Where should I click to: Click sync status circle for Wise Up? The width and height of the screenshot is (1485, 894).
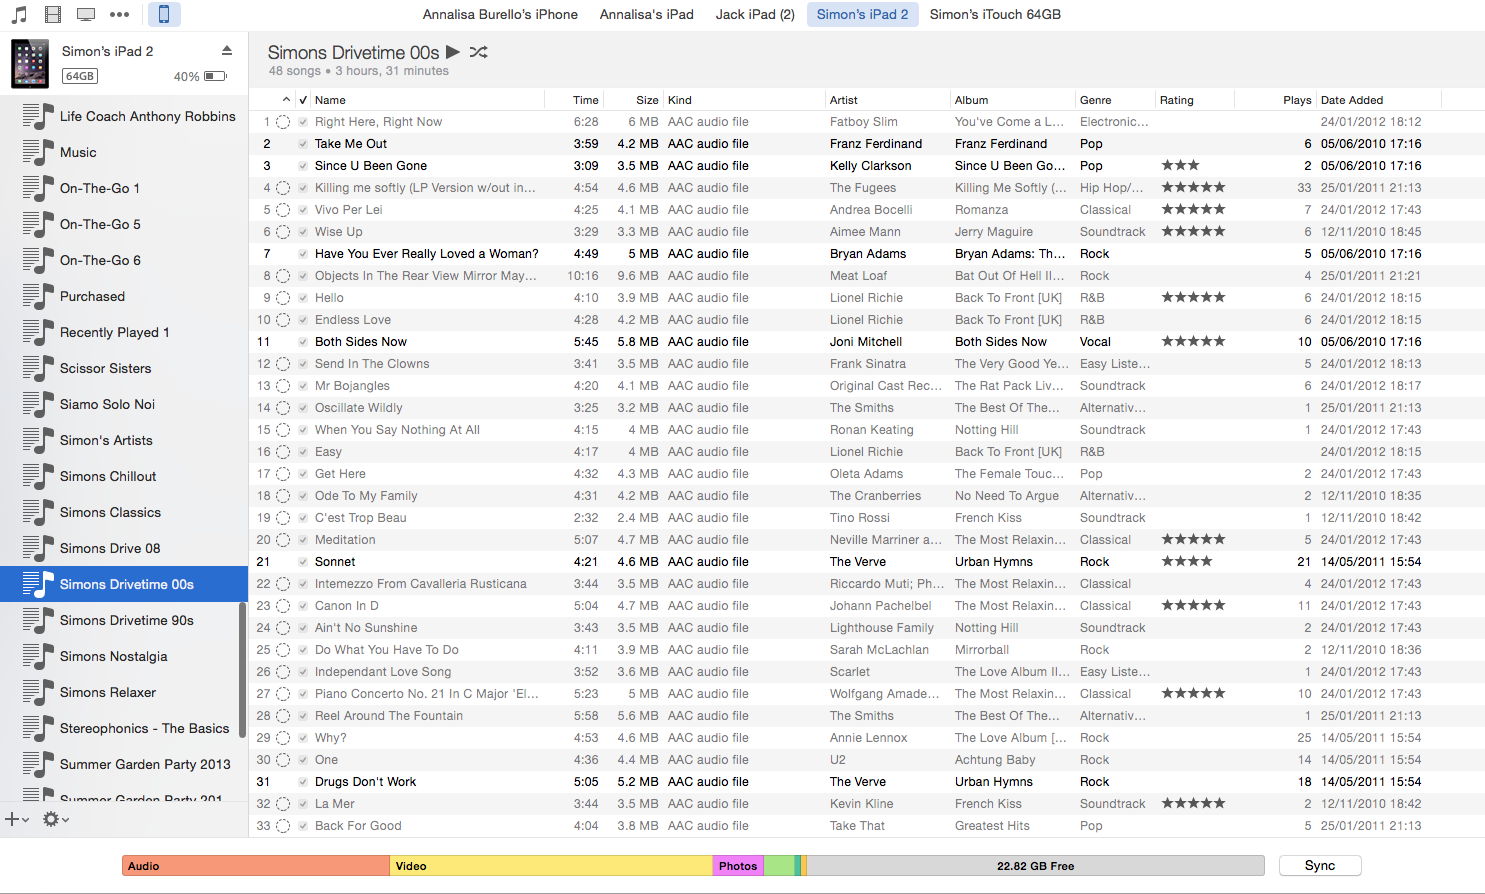(x=283, y=232)
